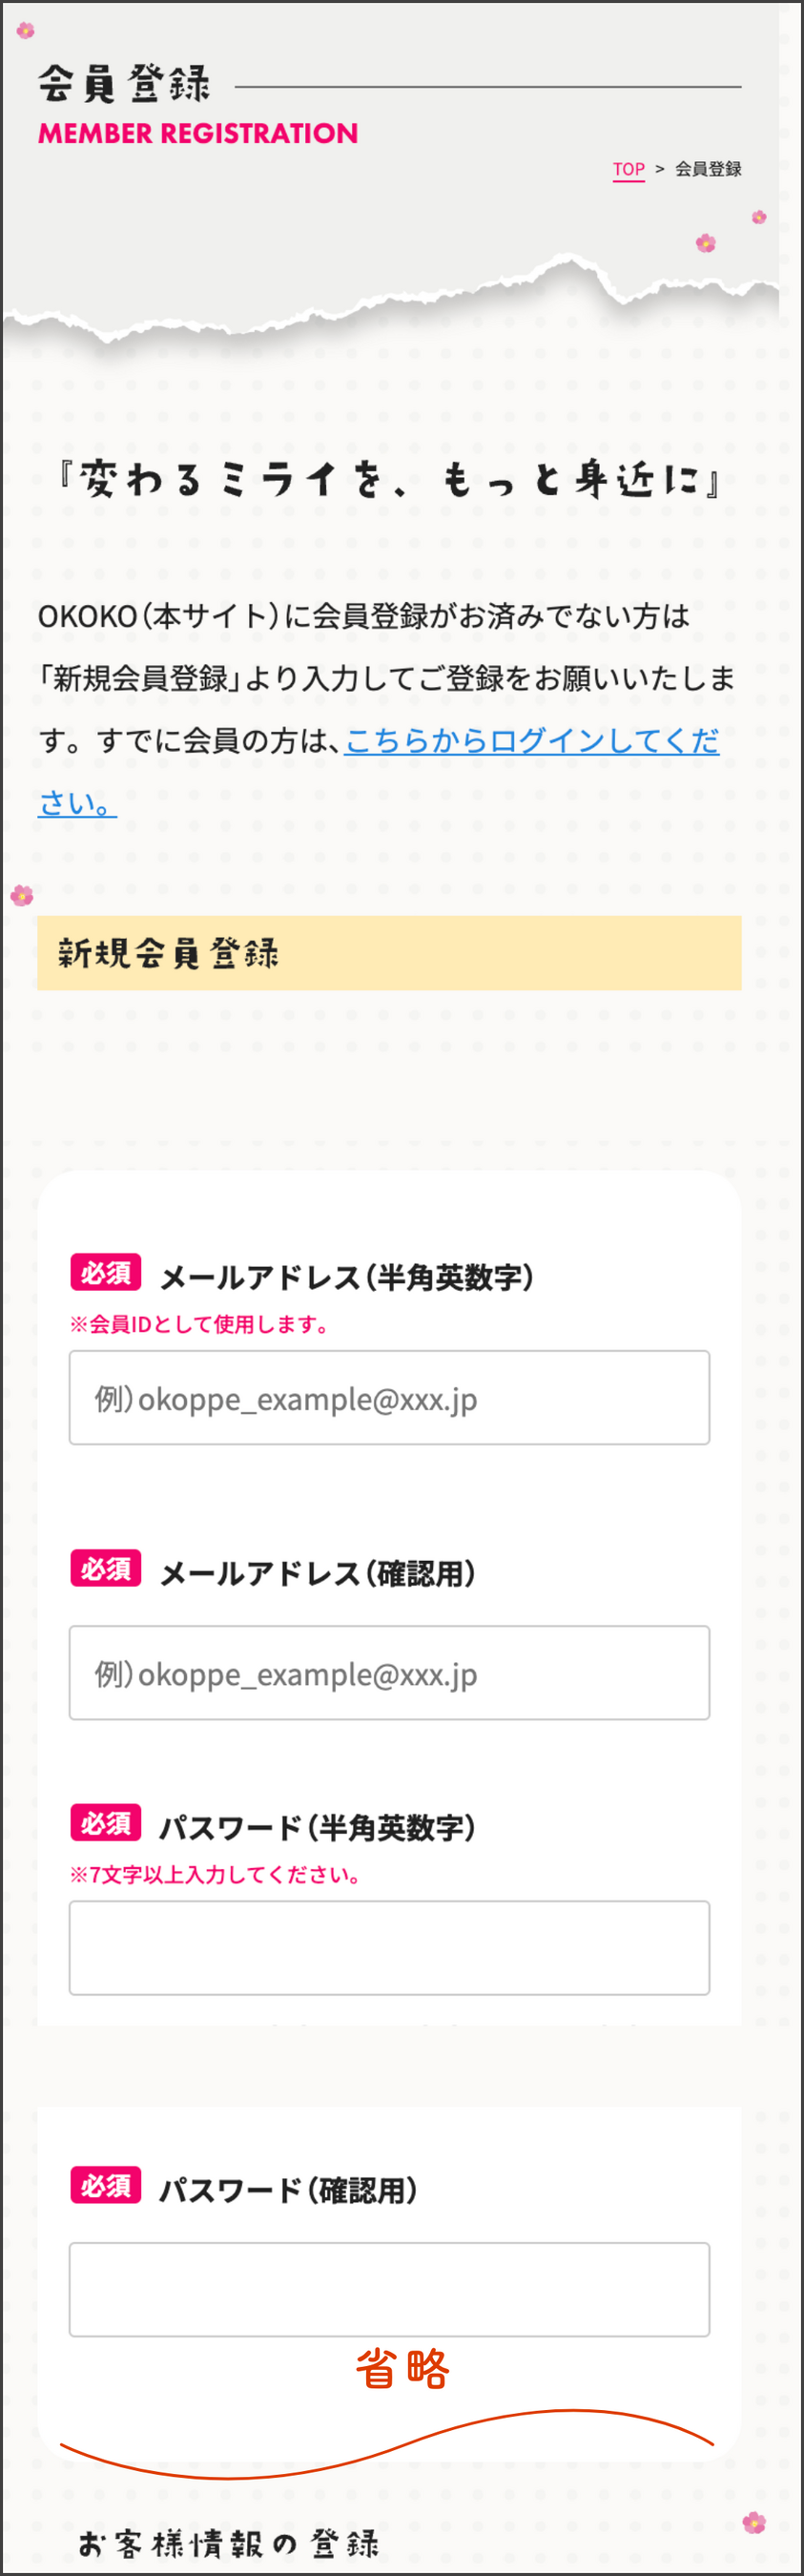
Task: Focus the メールアドレス(半角英数字) input field
Action: [x=389, y=1397]
